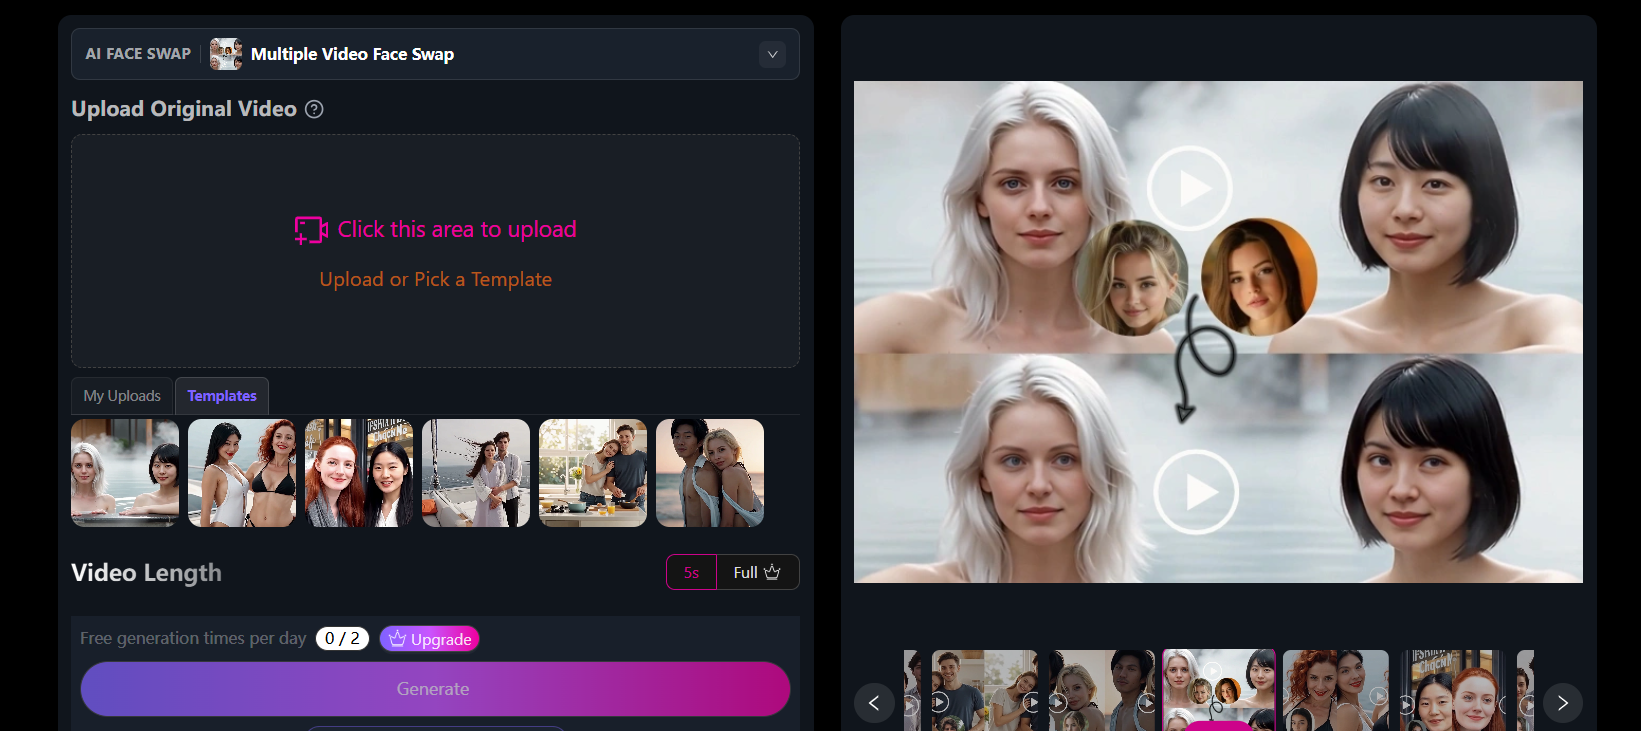Choose the couple cooking in kitchen template
This screenshot has width=1641, height=731.
tap(593, 473)
